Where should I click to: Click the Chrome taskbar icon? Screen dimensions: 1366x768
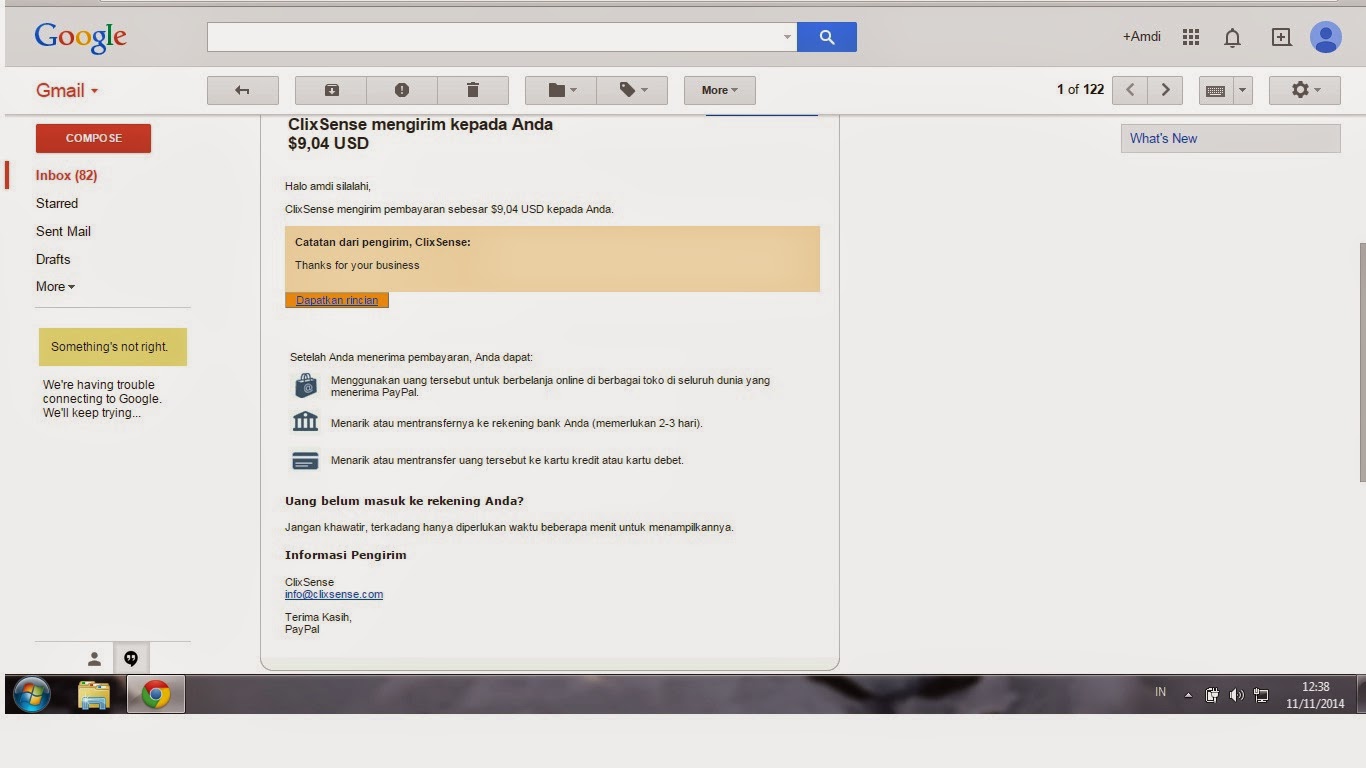[x=156, y=694]
